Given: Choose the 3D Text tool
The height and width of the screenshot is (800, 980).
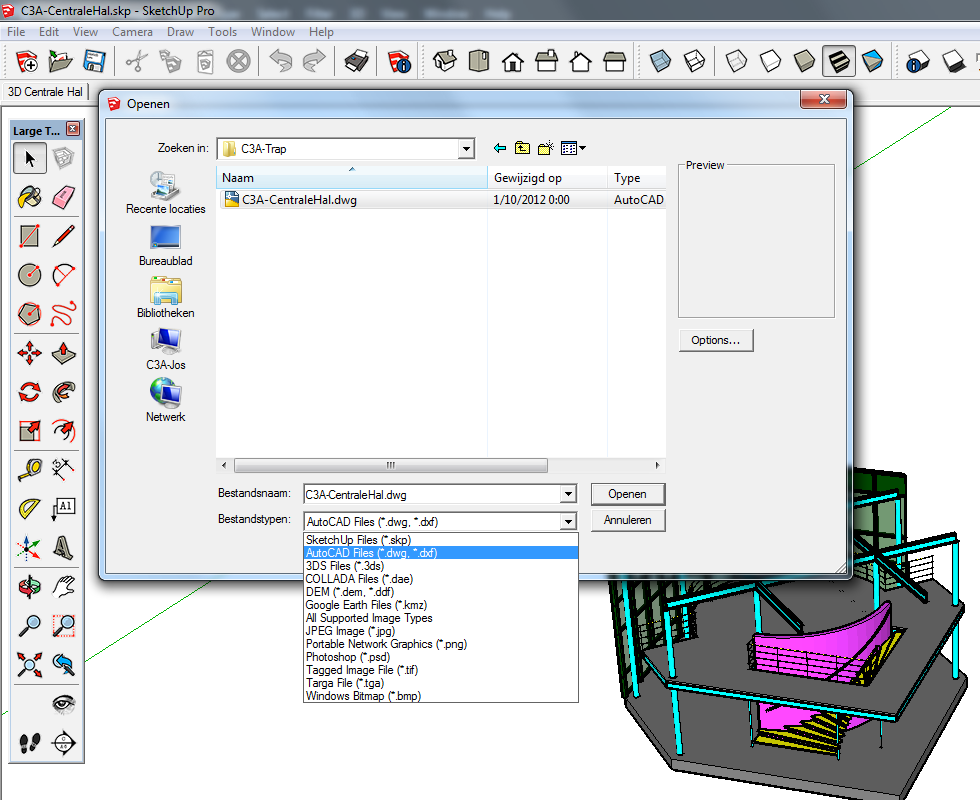Looking at the screenshot, I should [x=63, y=548].
